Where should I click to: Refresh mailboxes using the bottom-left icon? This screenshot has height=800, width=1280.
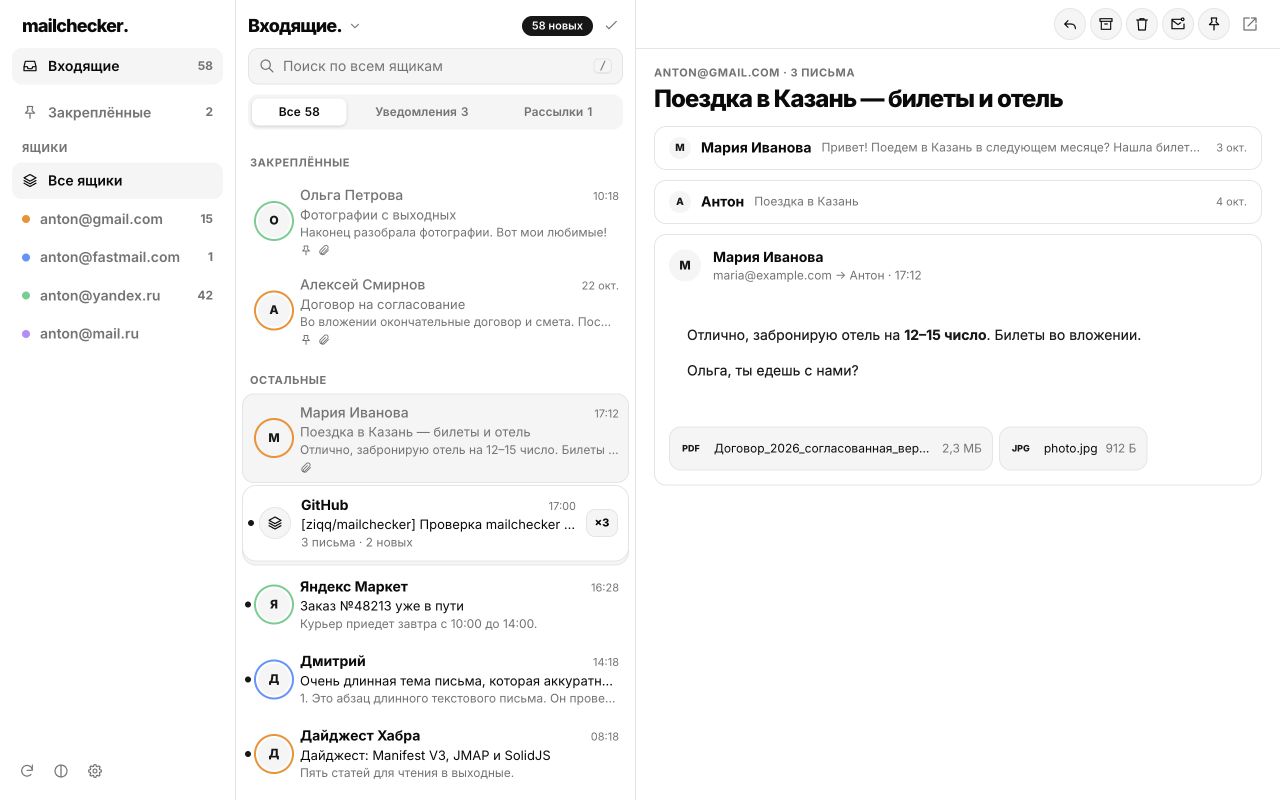coord(27,771)
